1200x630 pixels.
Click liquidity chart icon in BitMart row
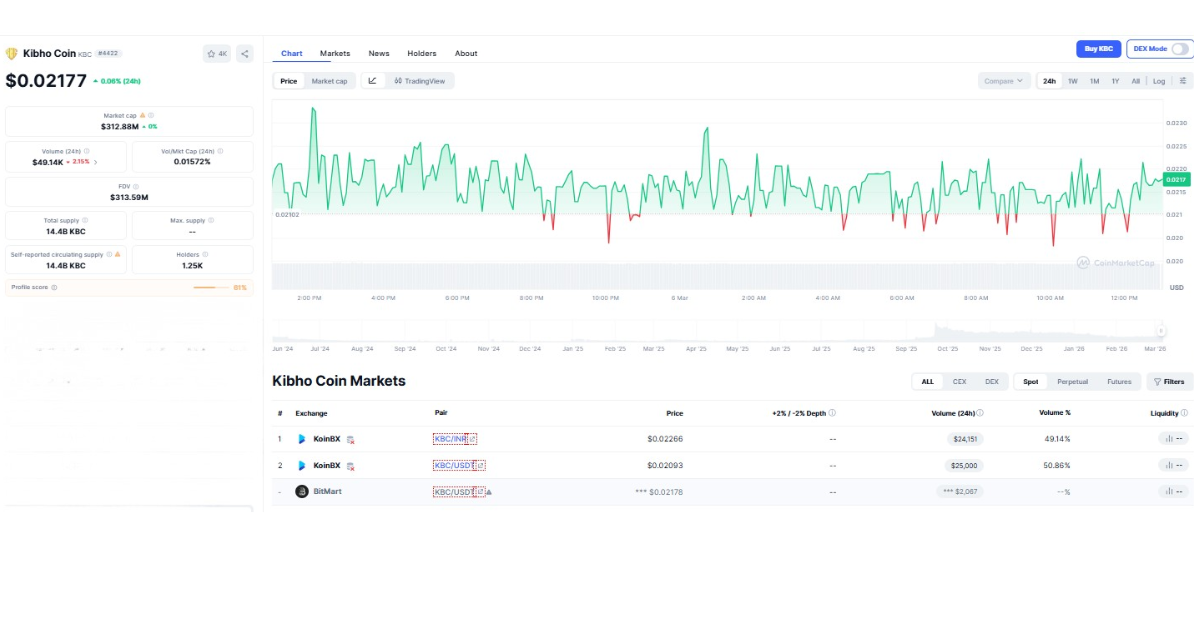(1168, 491)
